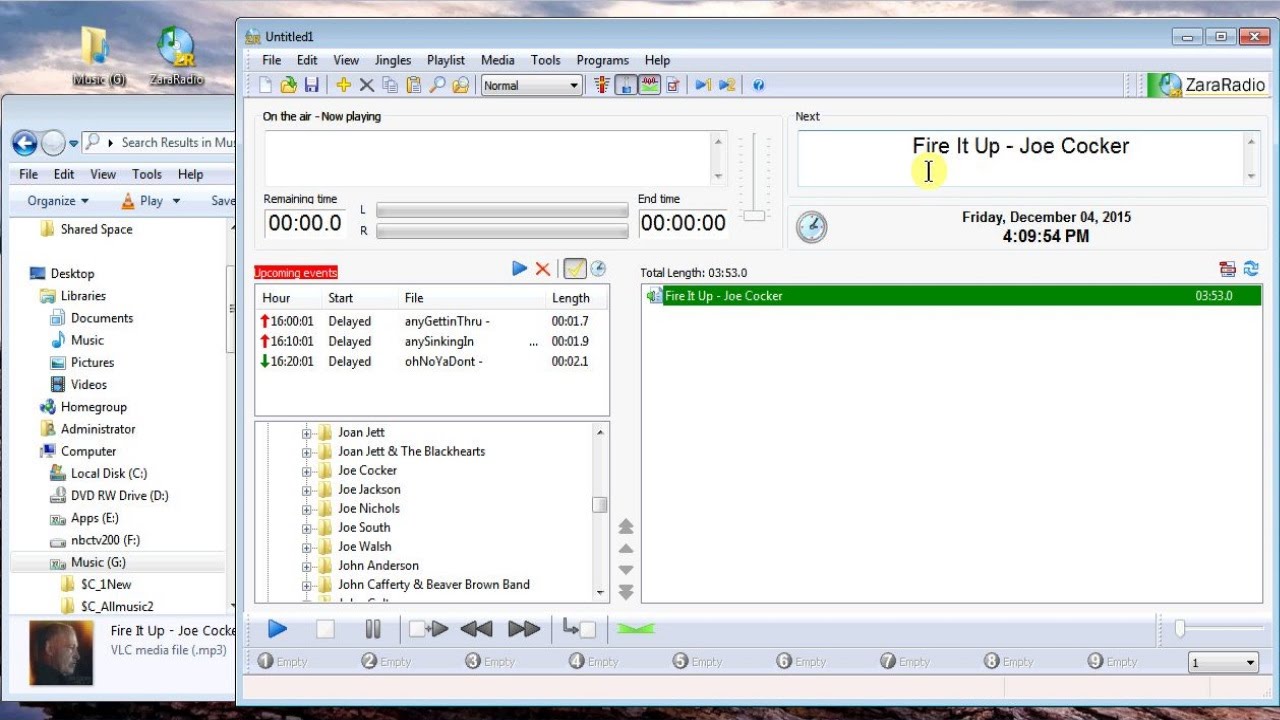
Task: Click the red playlist icon above track list
Action: click(x=1227, y=268)
